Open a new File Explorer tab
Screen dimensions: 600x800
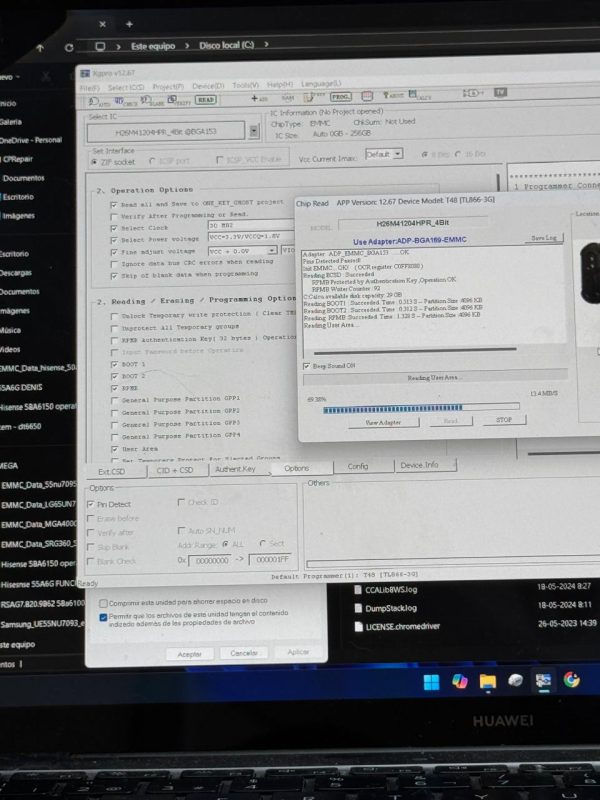[x=130, y=24]
